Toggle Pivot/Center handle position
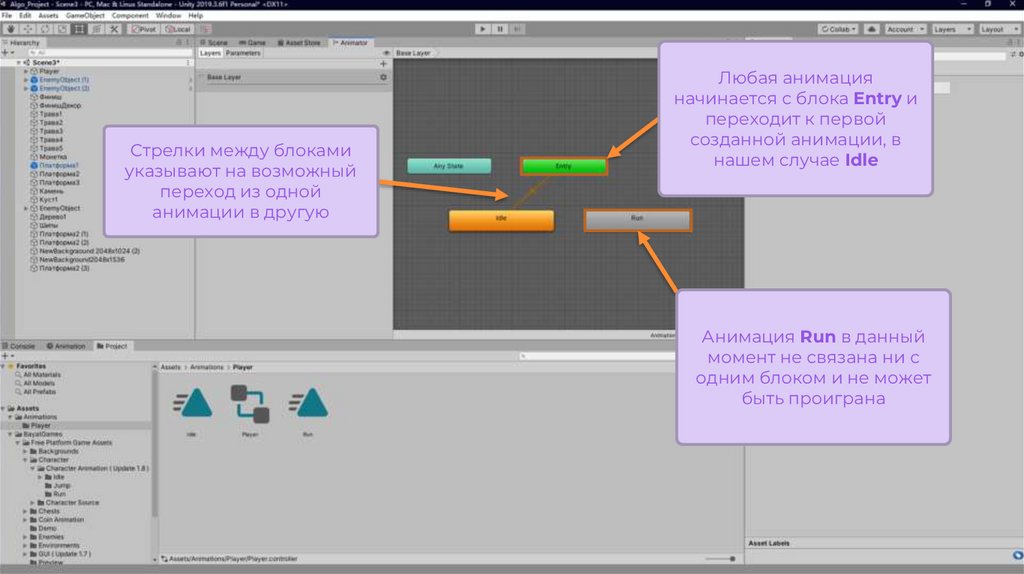Screen dimensions: 1024x574 point(142,29)
